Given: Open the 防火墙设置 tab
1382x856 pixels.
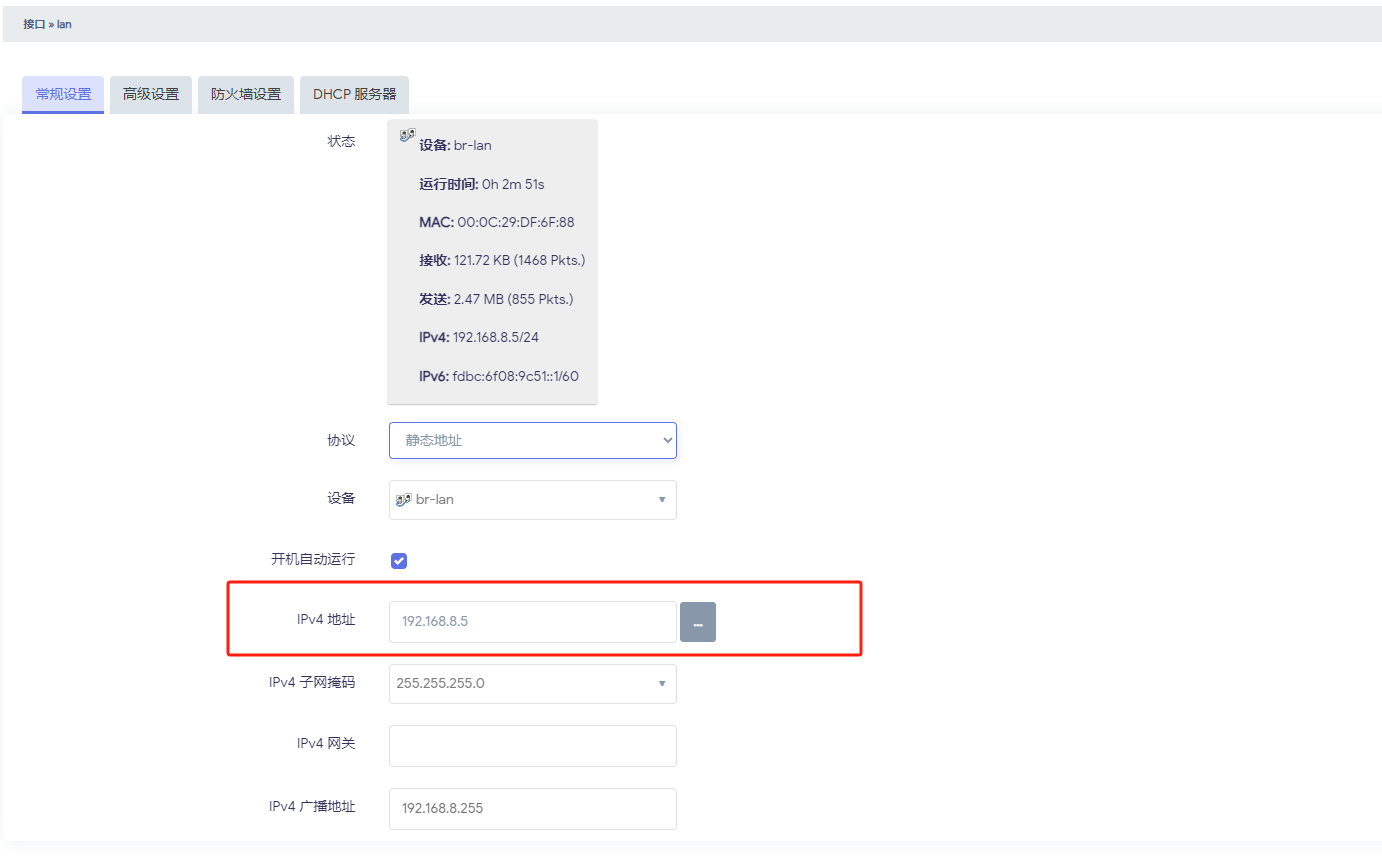Looking at the screenshot, I should tap(246, 95).
